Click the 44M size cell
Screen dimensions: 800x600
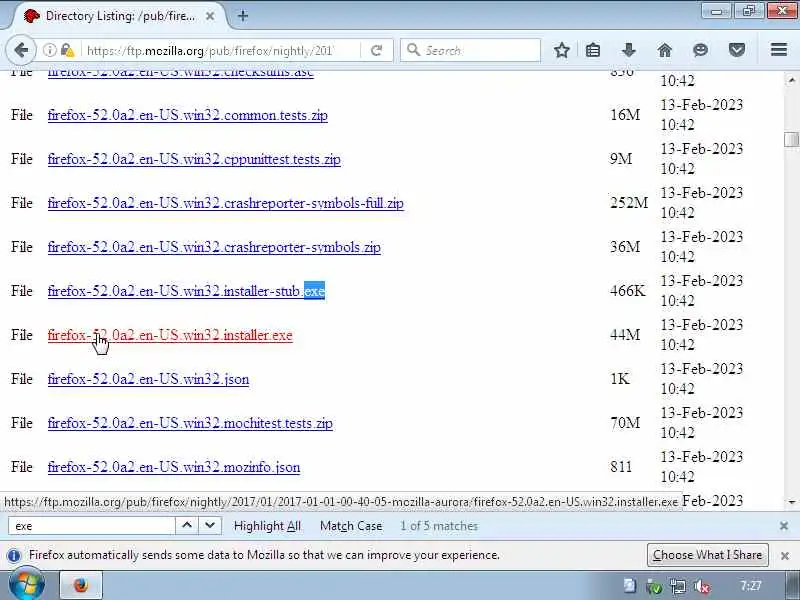pos(625,335)
